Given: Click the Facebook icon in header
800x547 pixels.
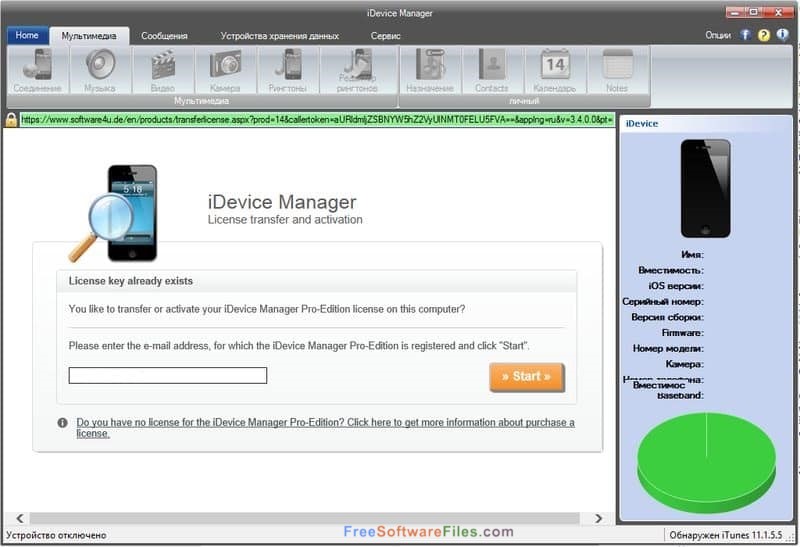Looking at the screenshot, I should 745,35.
